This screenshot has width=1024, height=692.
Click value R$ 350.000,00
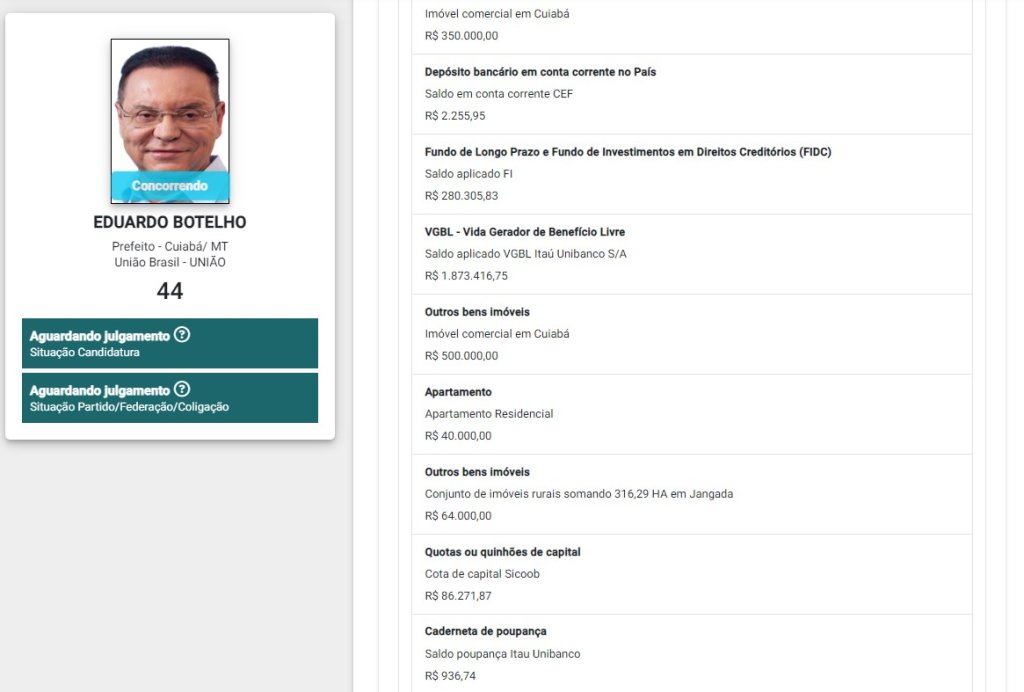click(461, 36)
